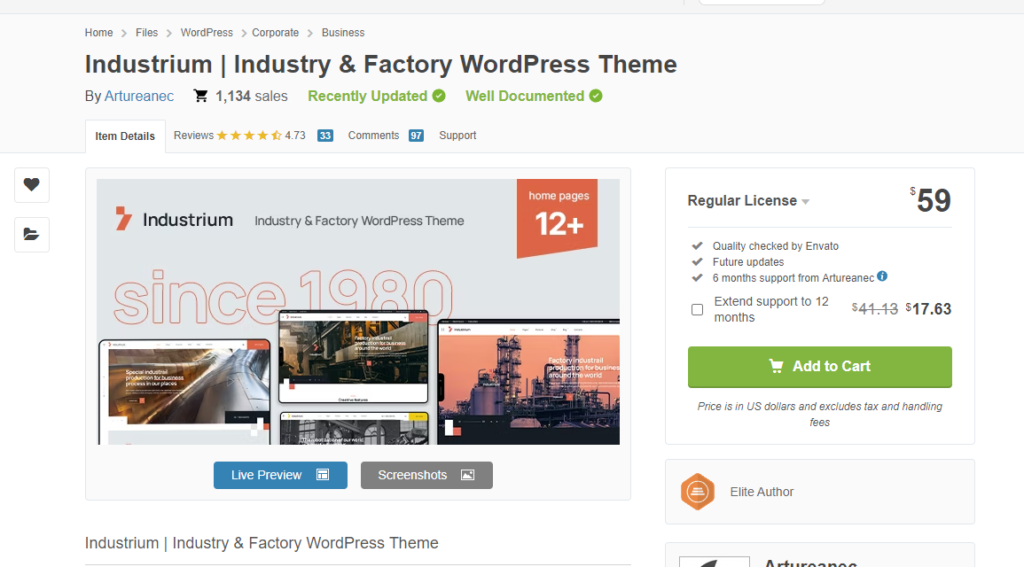Click the Well Documented checkmark icon
Image resolution: width=1024 pixels, height=567 pixels.
(596, 96)
